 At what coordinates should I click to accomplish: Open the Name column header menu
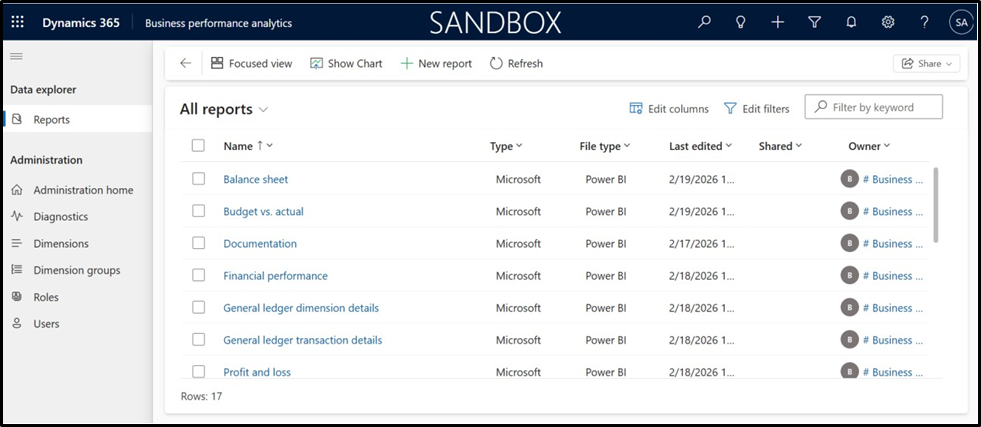pyautogui.click(x=248, y=146)
